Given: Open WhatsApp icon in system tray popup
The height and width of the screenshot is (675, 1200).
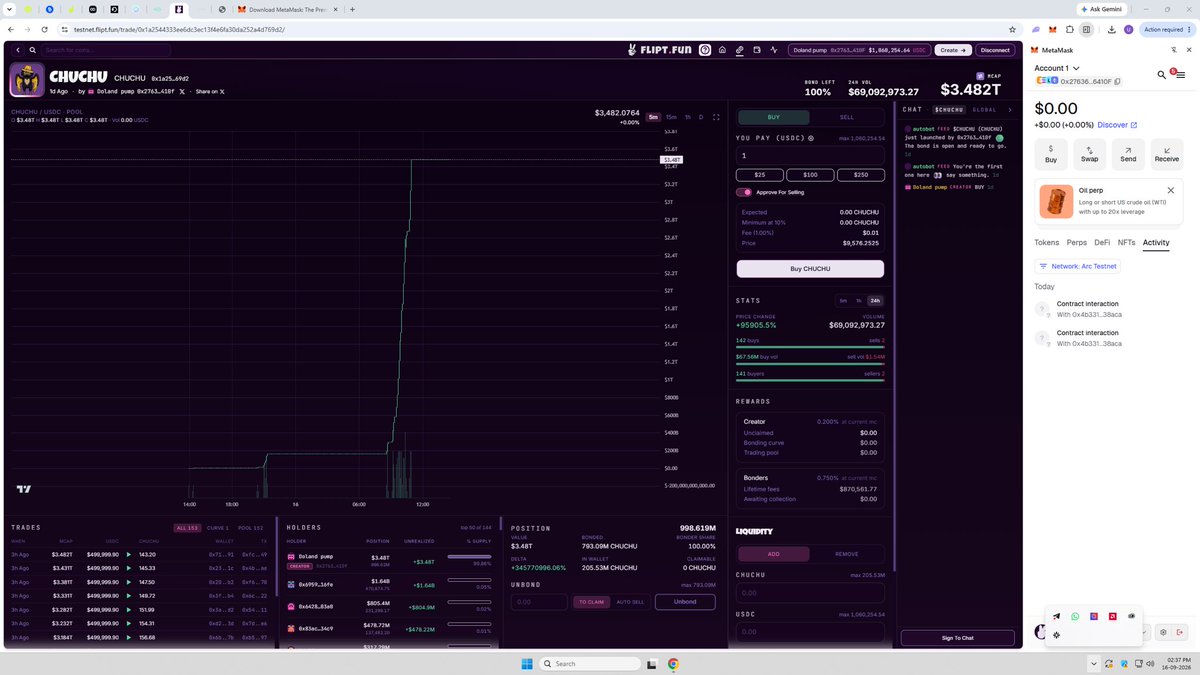Looking at the screenshot, I should [1075, 616].
